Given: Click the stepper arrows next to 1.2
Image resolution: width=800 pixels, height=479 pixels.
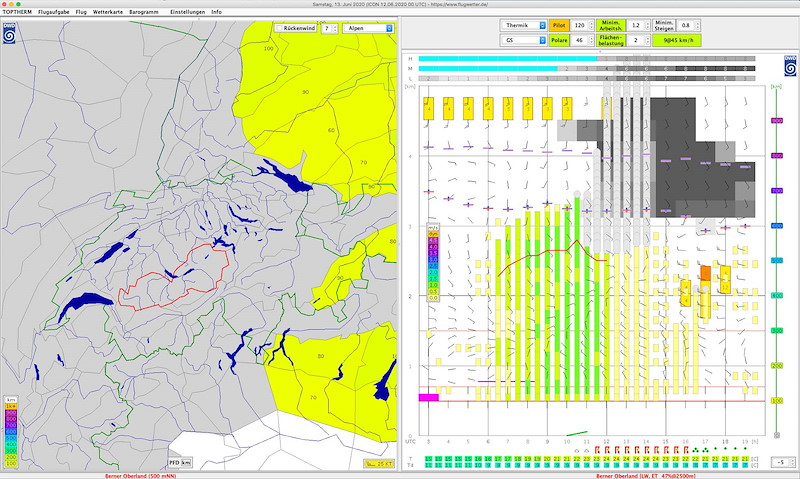Looking at the screenshot, I should click(x=647, y=25).
